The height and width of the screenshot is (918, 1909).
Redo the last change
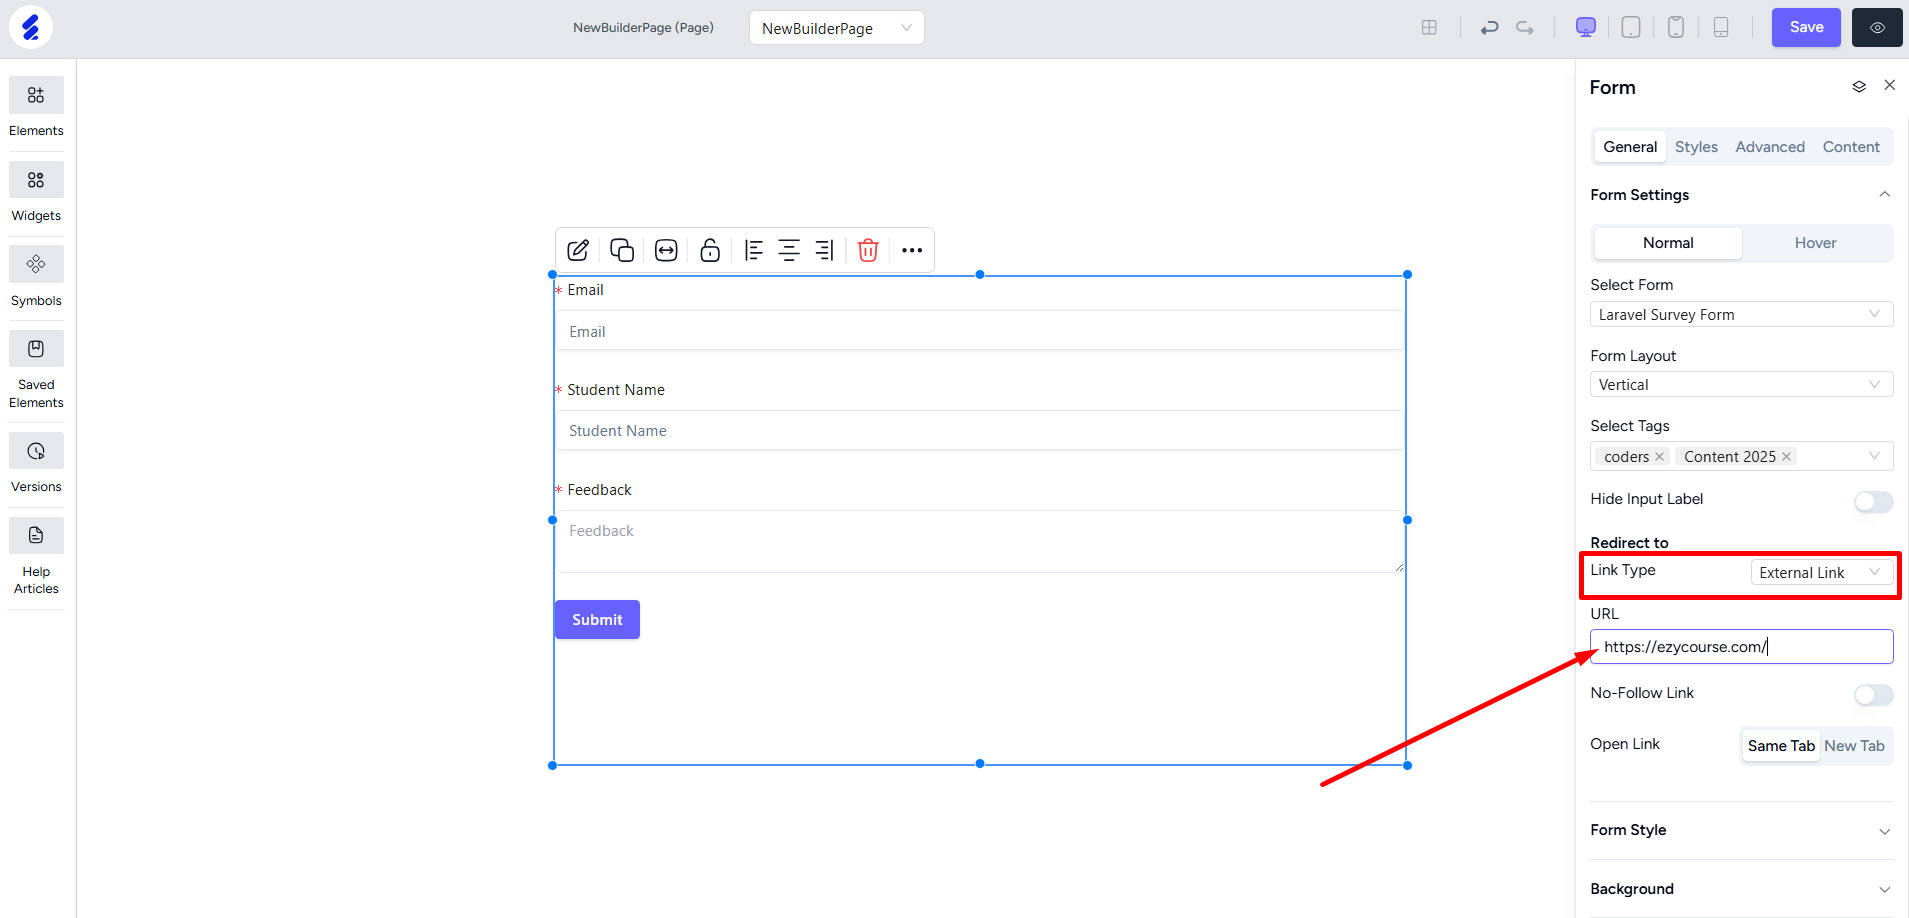click(x=1525, y=28)
